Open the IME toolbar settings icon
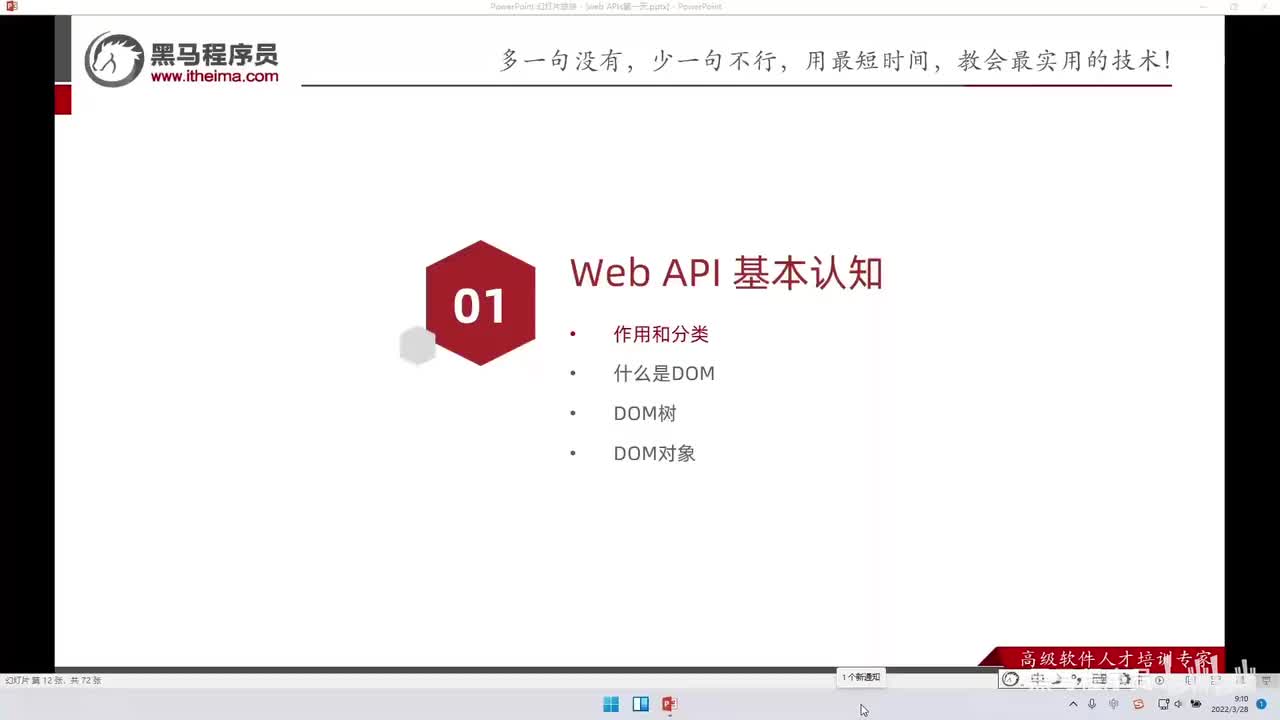1280x720 pixels. pyautogui.click(x=1124, y=679)
